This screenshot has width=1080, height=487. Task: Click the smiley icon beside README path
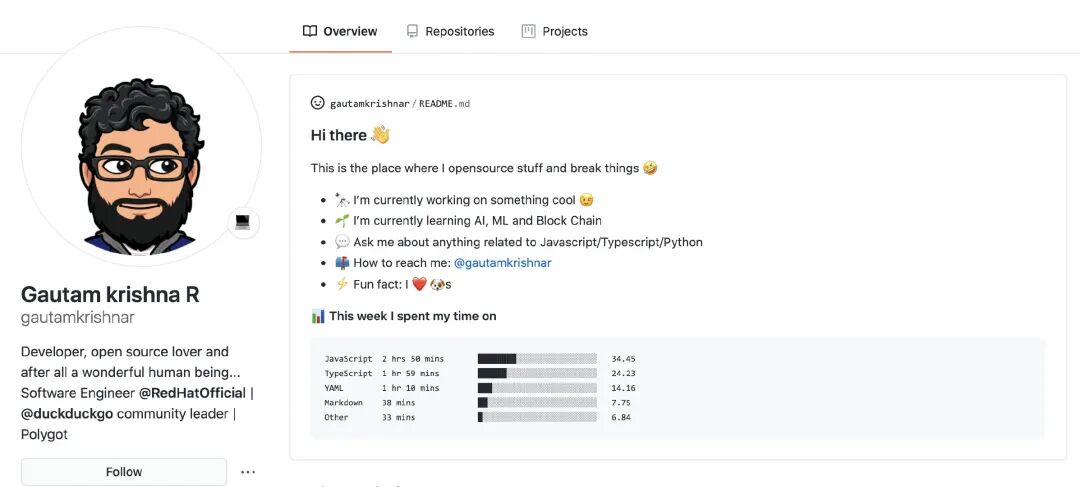(318, 103)
